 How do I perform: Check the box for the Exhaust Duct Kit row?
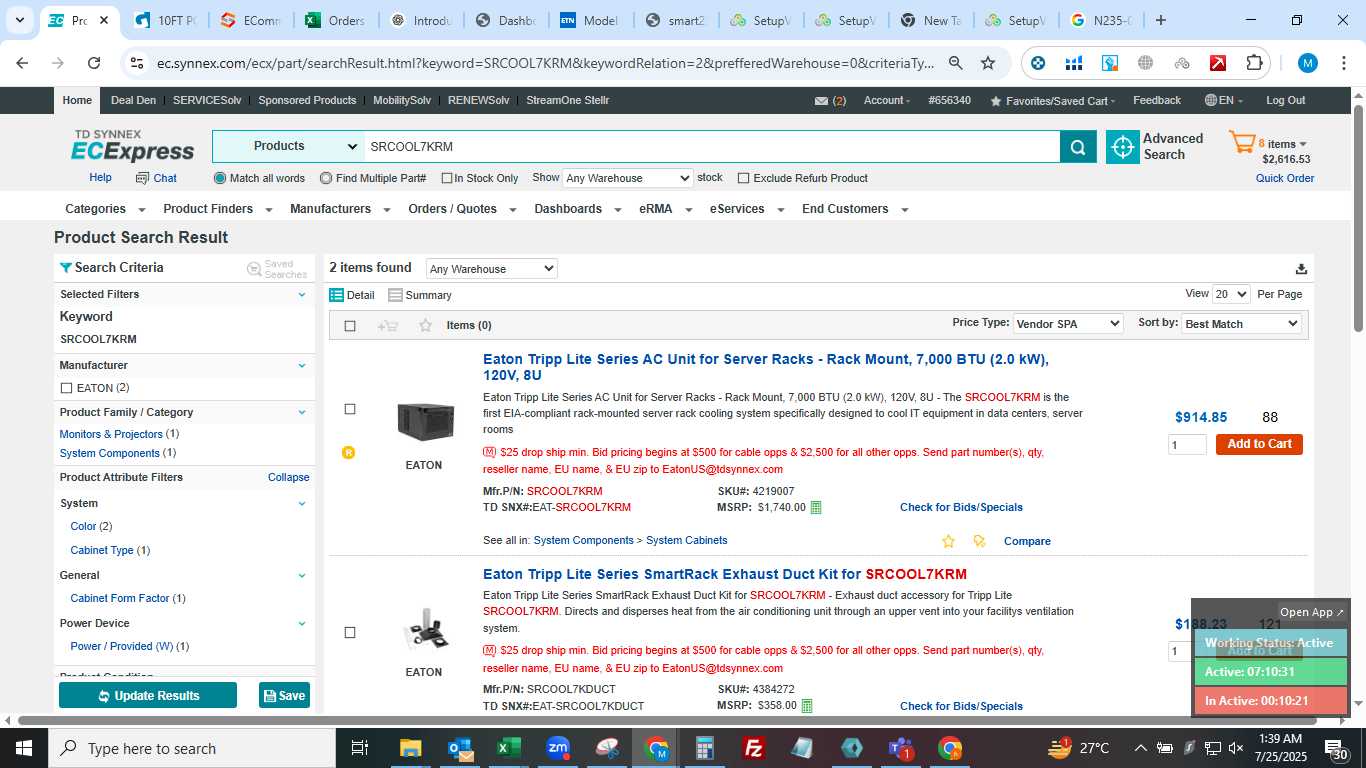(350, 632)
